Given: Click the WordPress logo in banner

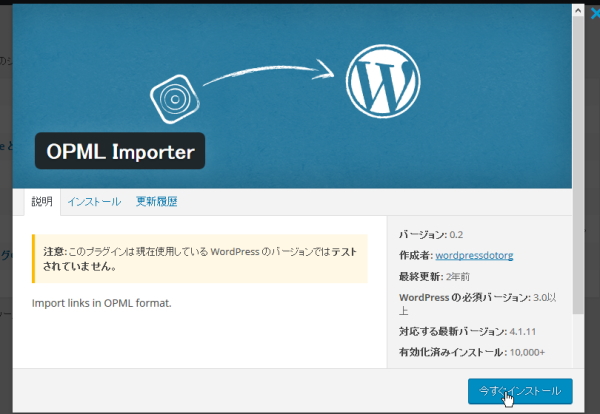Looking at the screenshot, I should [383, 81].
